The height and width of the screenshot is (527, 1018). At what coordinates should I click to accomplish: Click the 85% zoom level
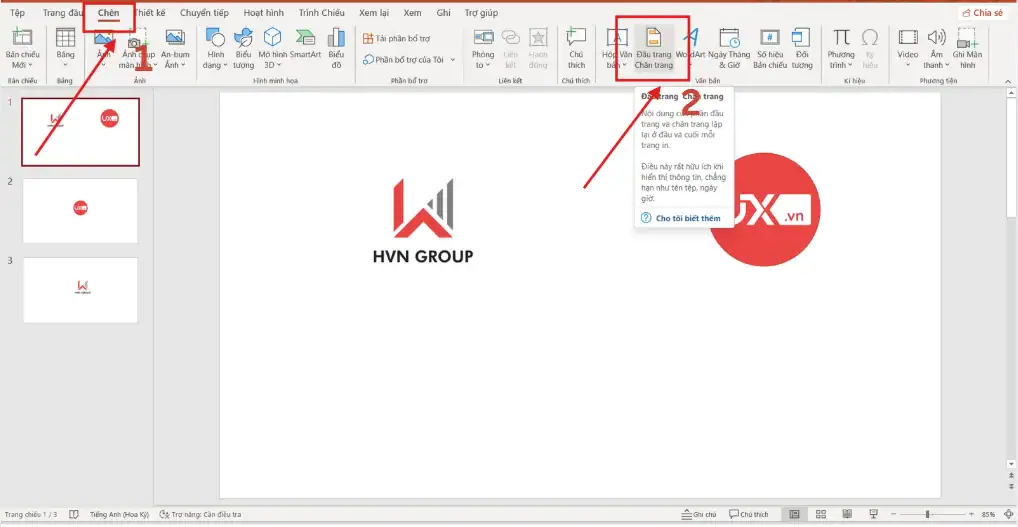pyautogui.click(x=989, y=514)
